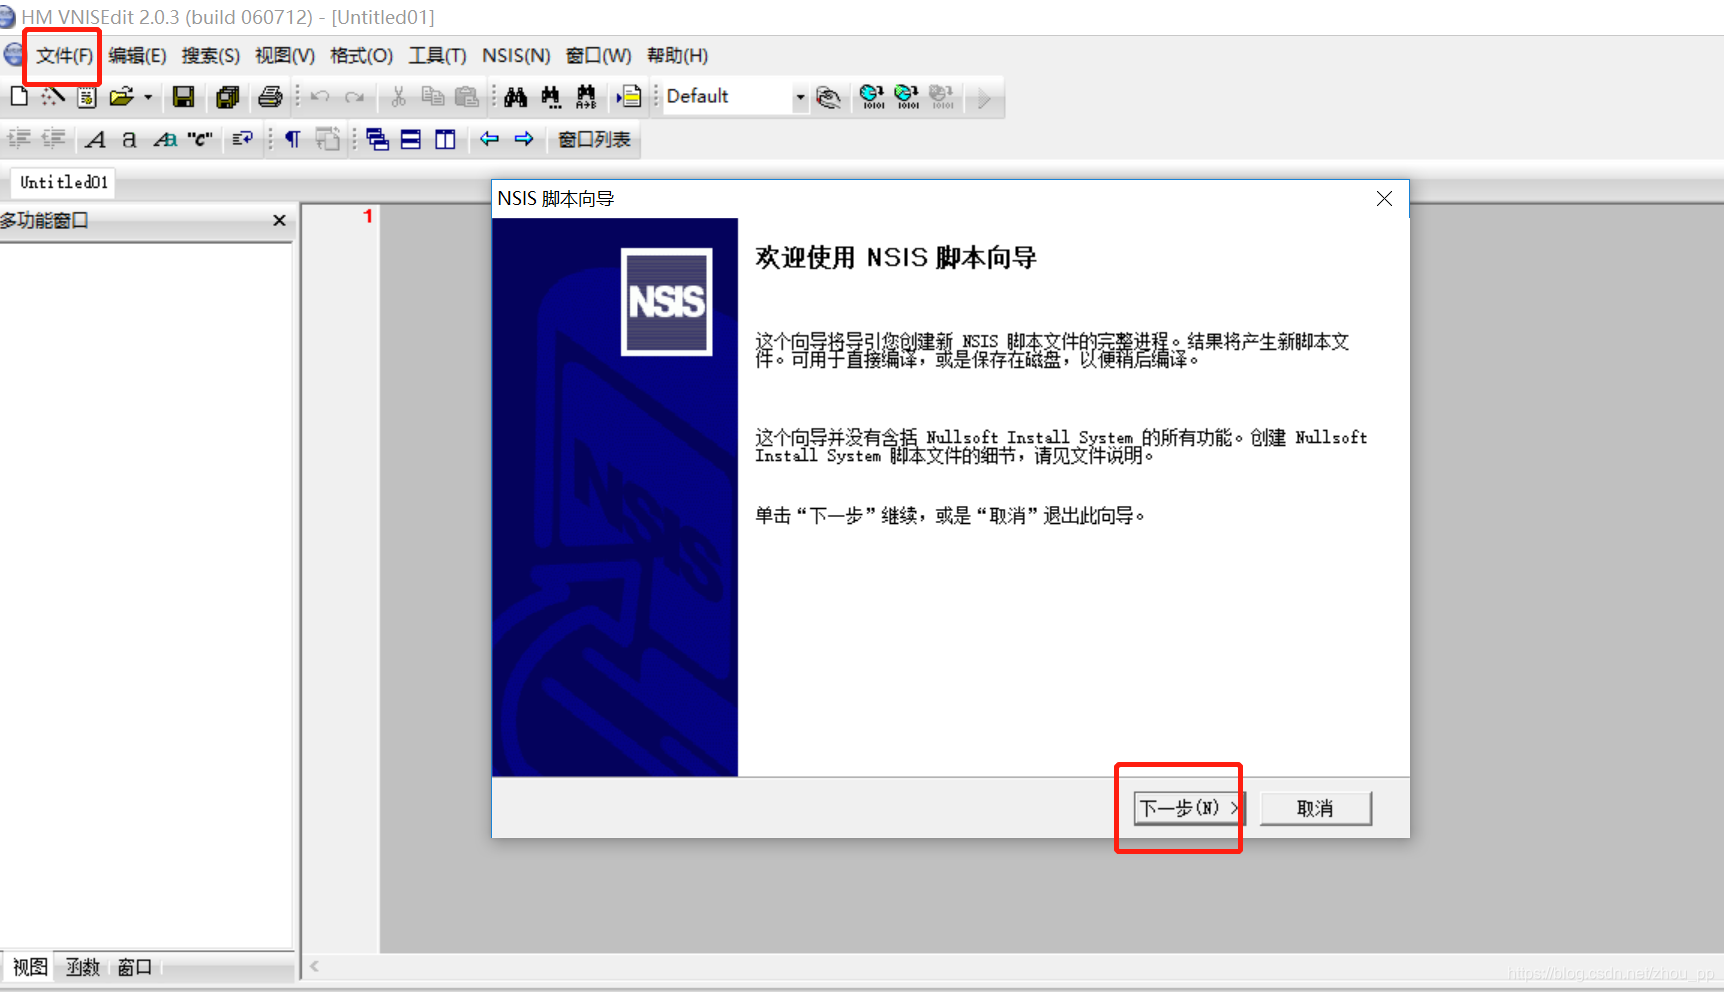Switch to the 窗口 bottom tab
The height and width of the screenshot is (992, 1724).
tap(135, 967)
